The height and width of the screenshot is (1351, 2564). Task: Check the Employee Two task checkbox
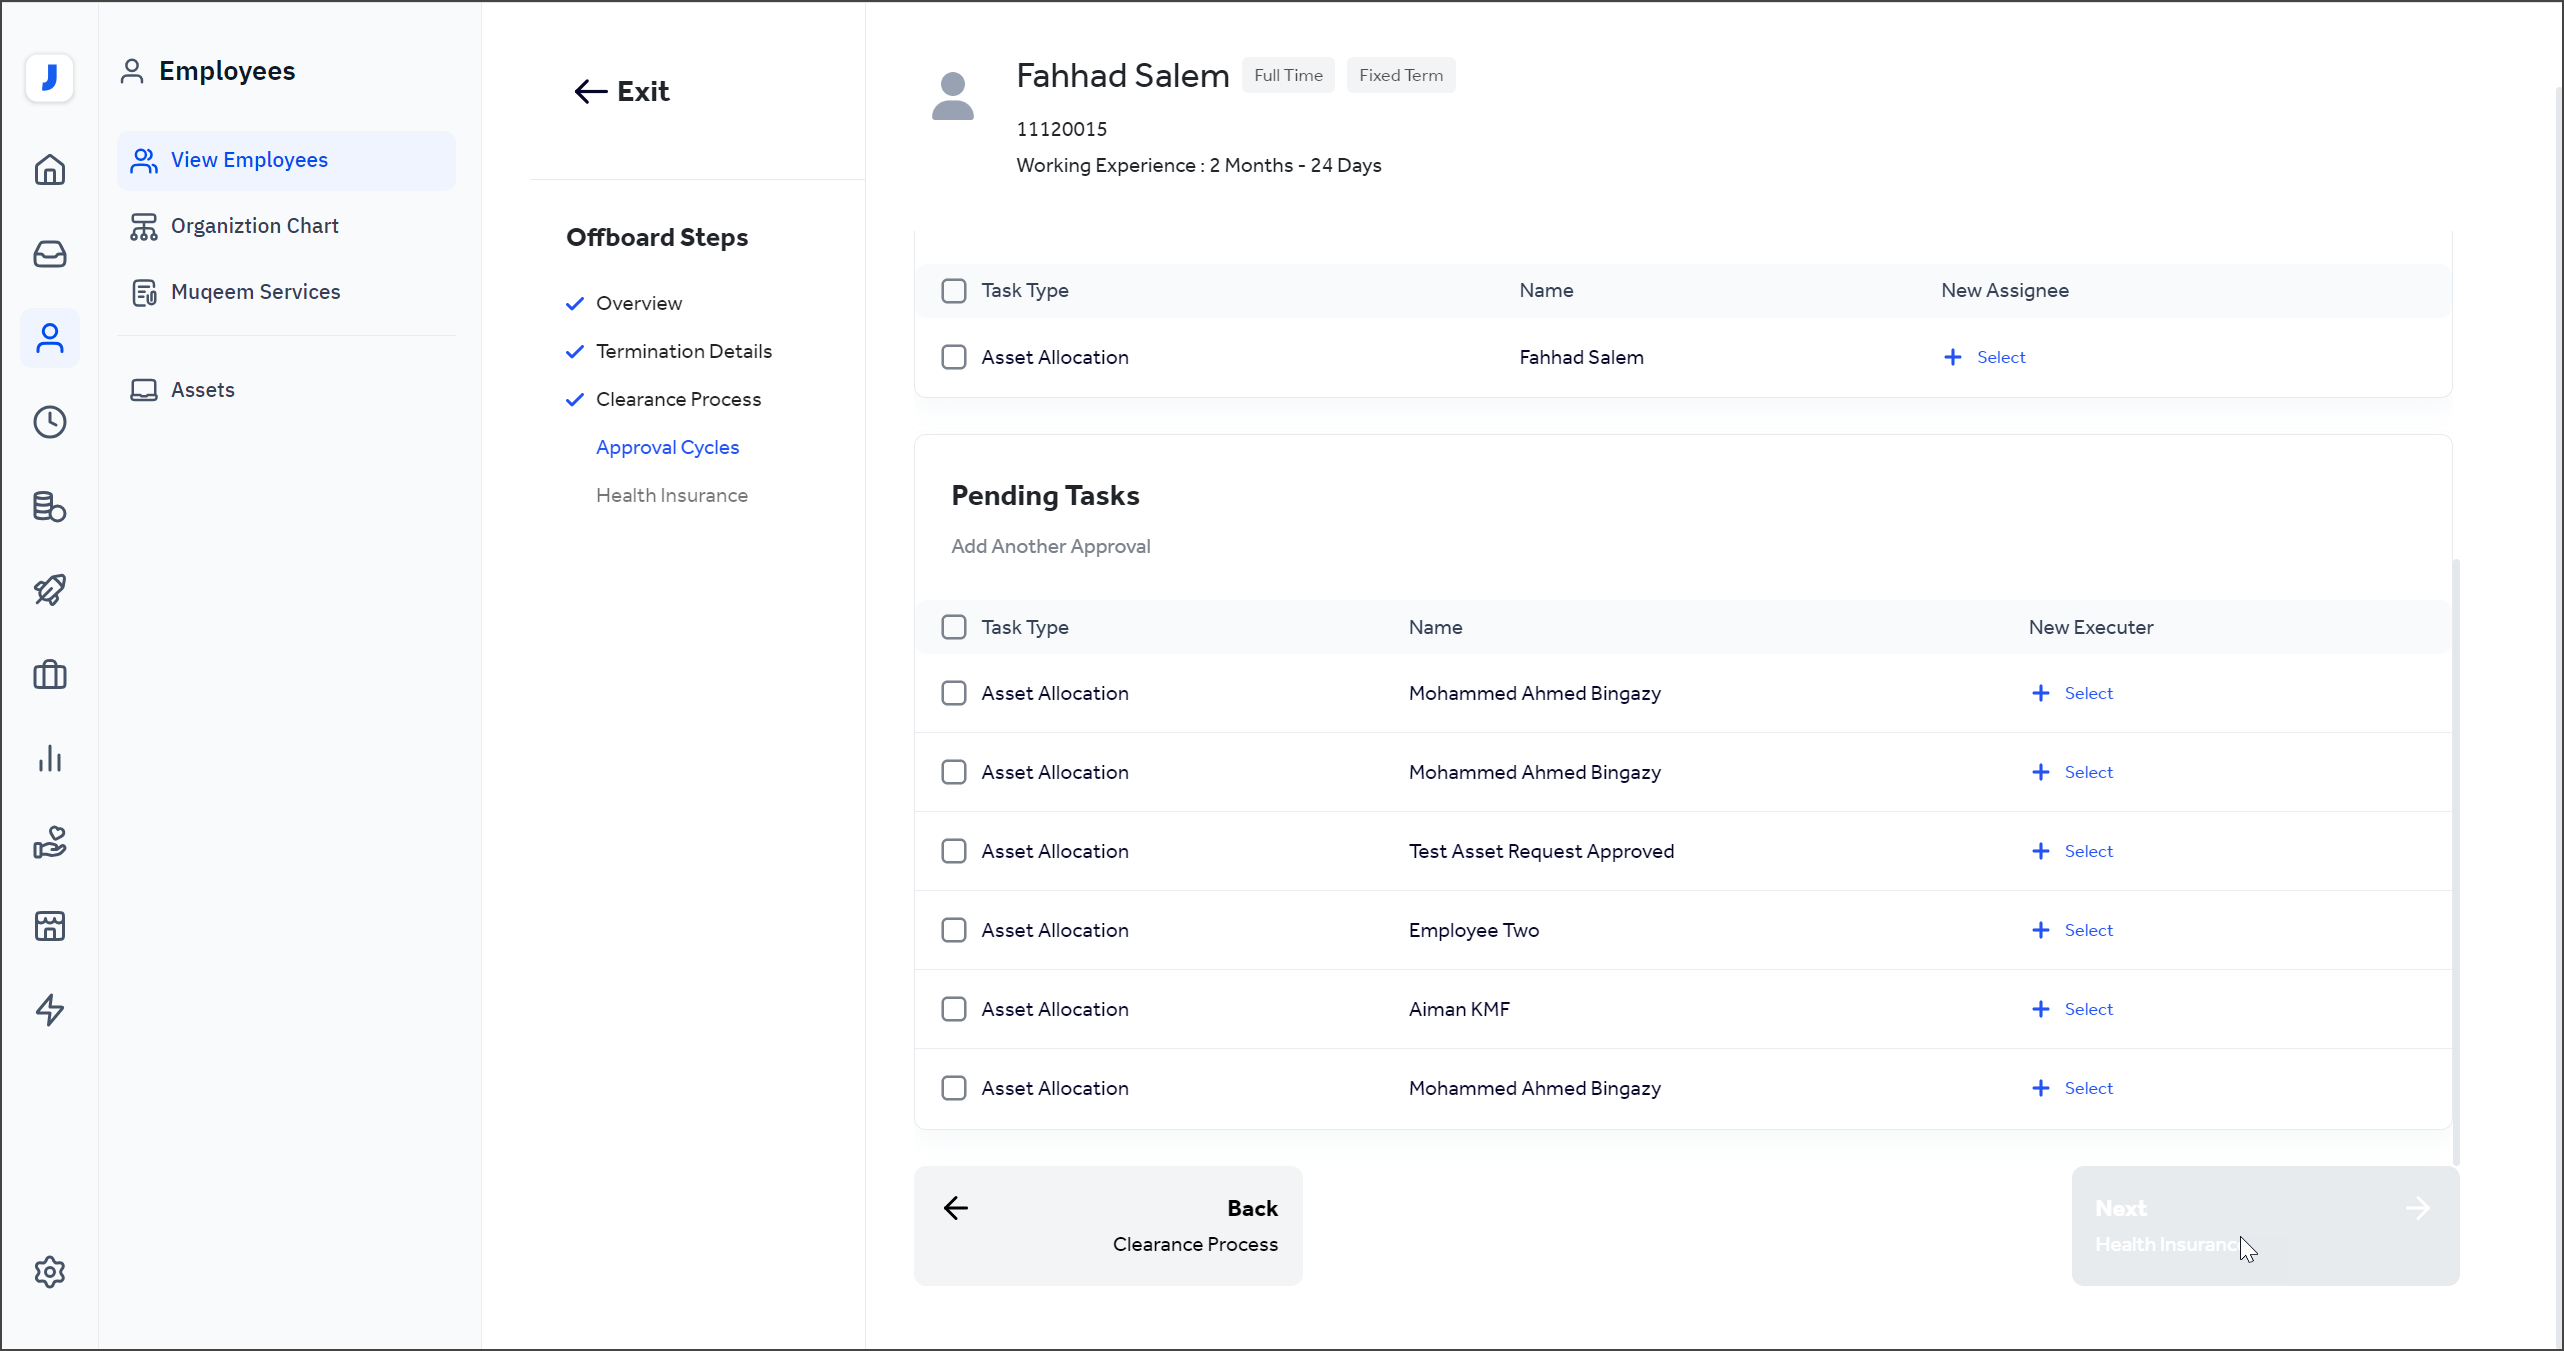pos(954,930)
